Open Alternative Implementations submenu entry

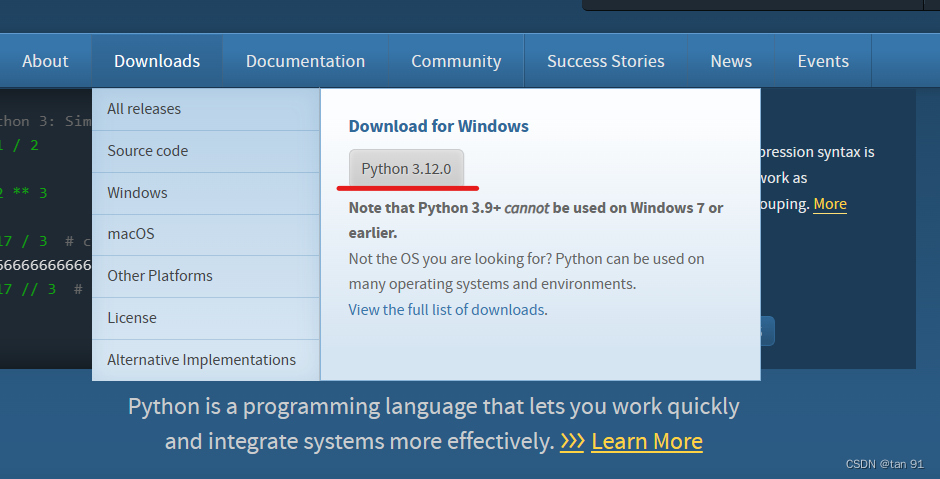(206, 360)
